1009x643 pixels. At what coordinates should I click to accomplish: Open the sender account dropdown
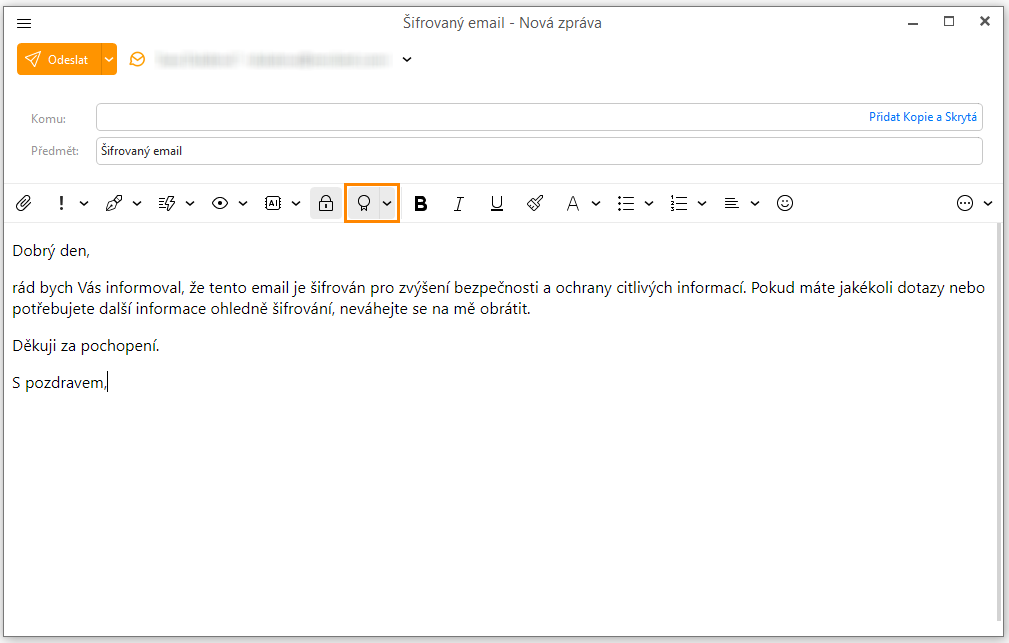[407, 60]
